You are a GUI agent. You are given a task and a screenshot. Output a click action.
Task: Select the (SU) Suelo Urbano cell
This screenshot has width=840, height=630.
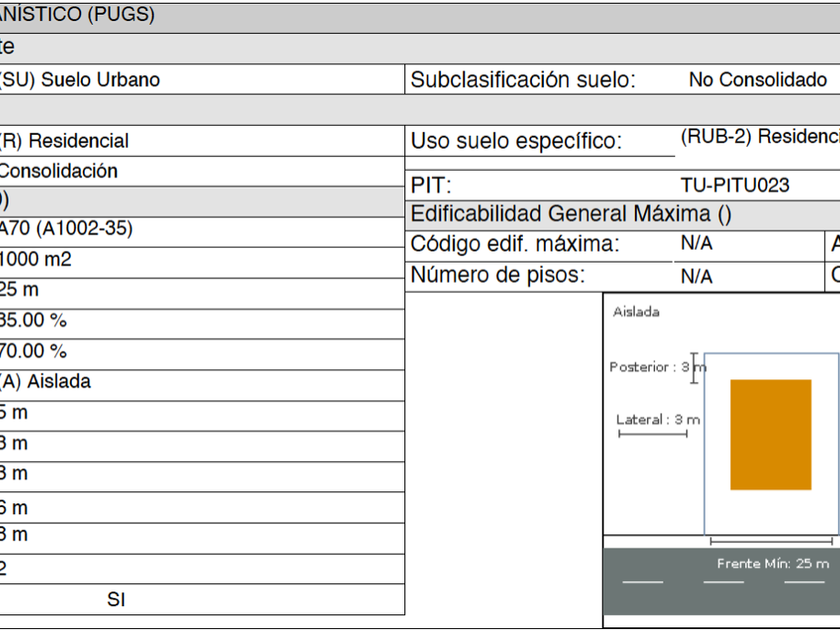click(80, 80)
